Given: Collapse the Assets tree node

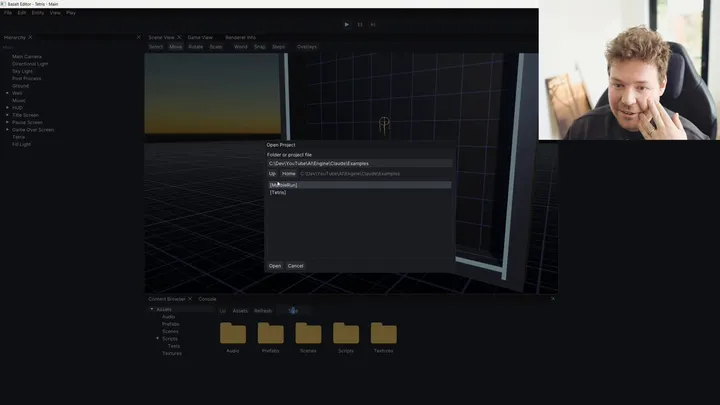Looking at the screenshot, I should (152, 309).
